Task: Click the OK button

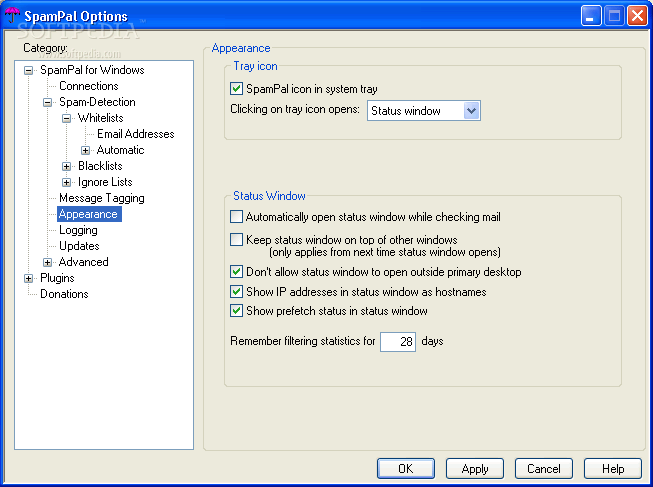Action: pos(406,469)
